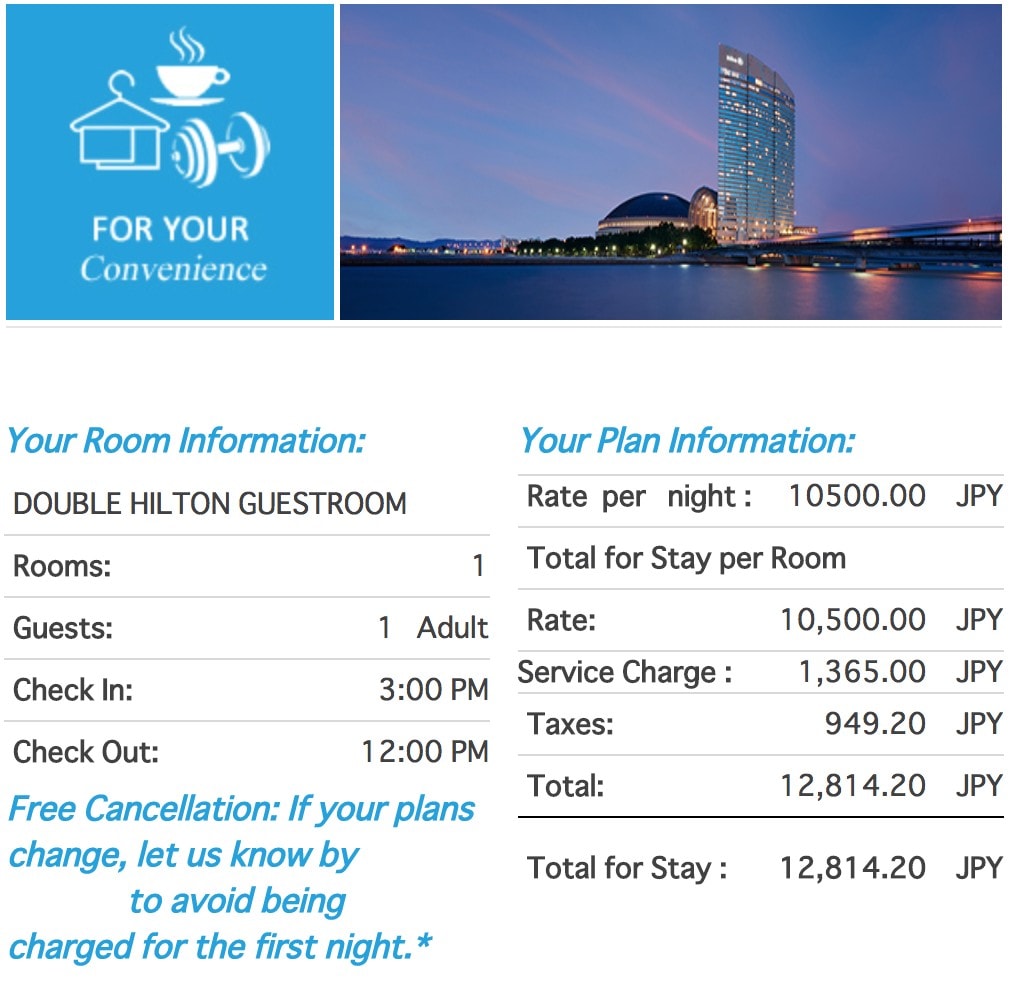Click the Taxes amount 949.20
Screen dimensions: 1020x1002
tap(875, 724)
